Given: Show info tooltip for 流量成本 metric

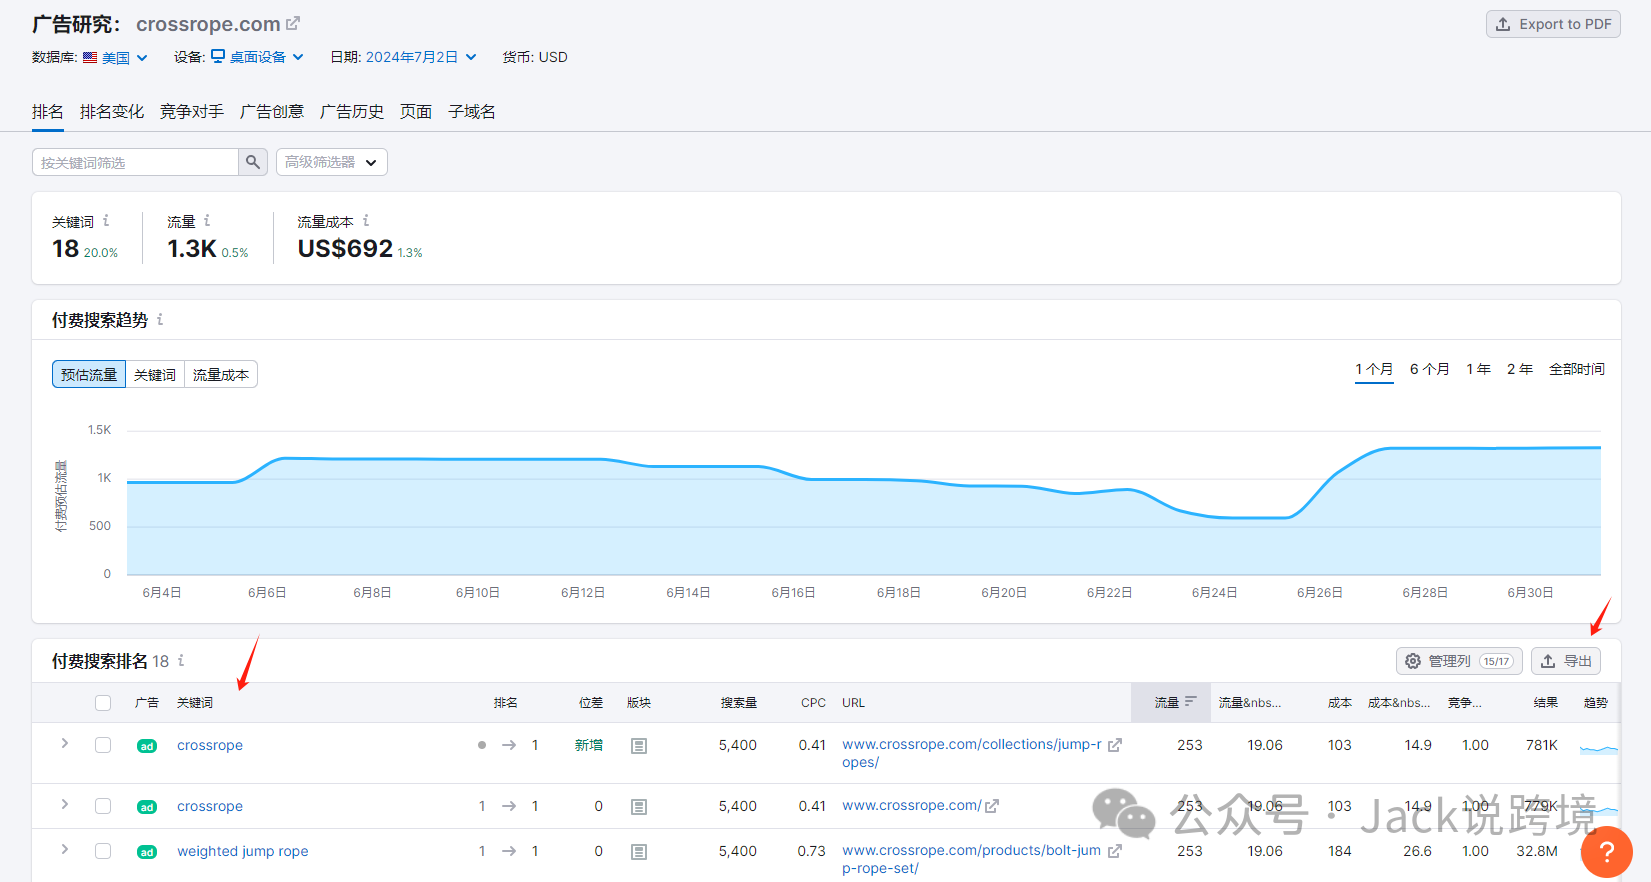Looking at the screenshot, I should (366, 221).
